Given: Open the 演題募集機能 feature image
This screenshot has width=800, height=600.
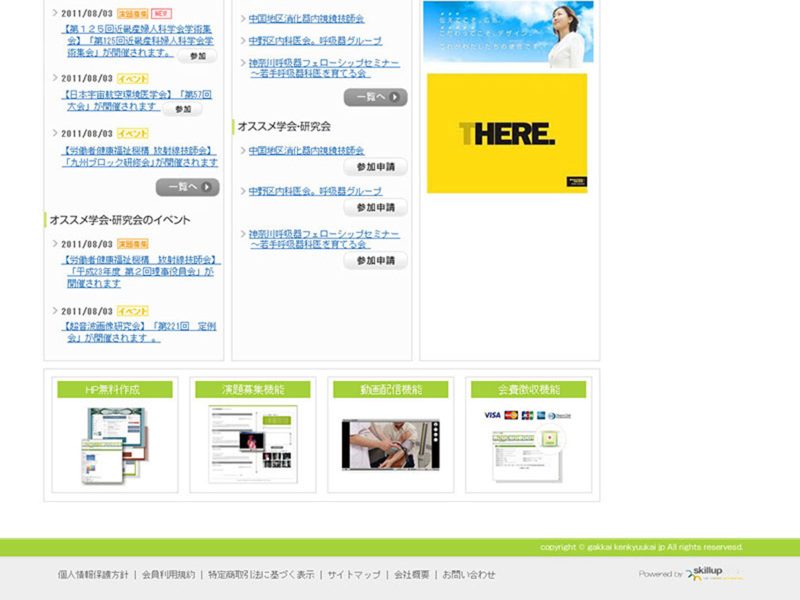Looking at the screenshot, I should [x=252, y=444].
